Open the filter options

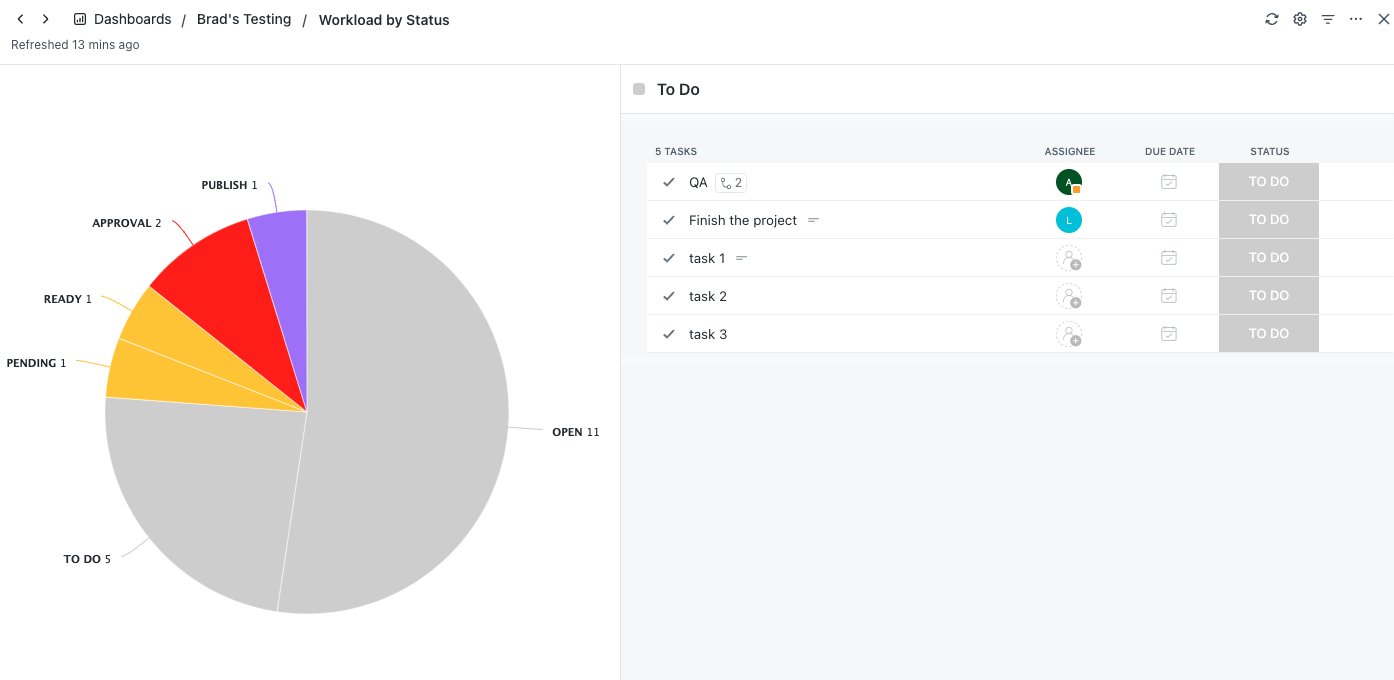pyautogui.click(x=1327, y=18)
